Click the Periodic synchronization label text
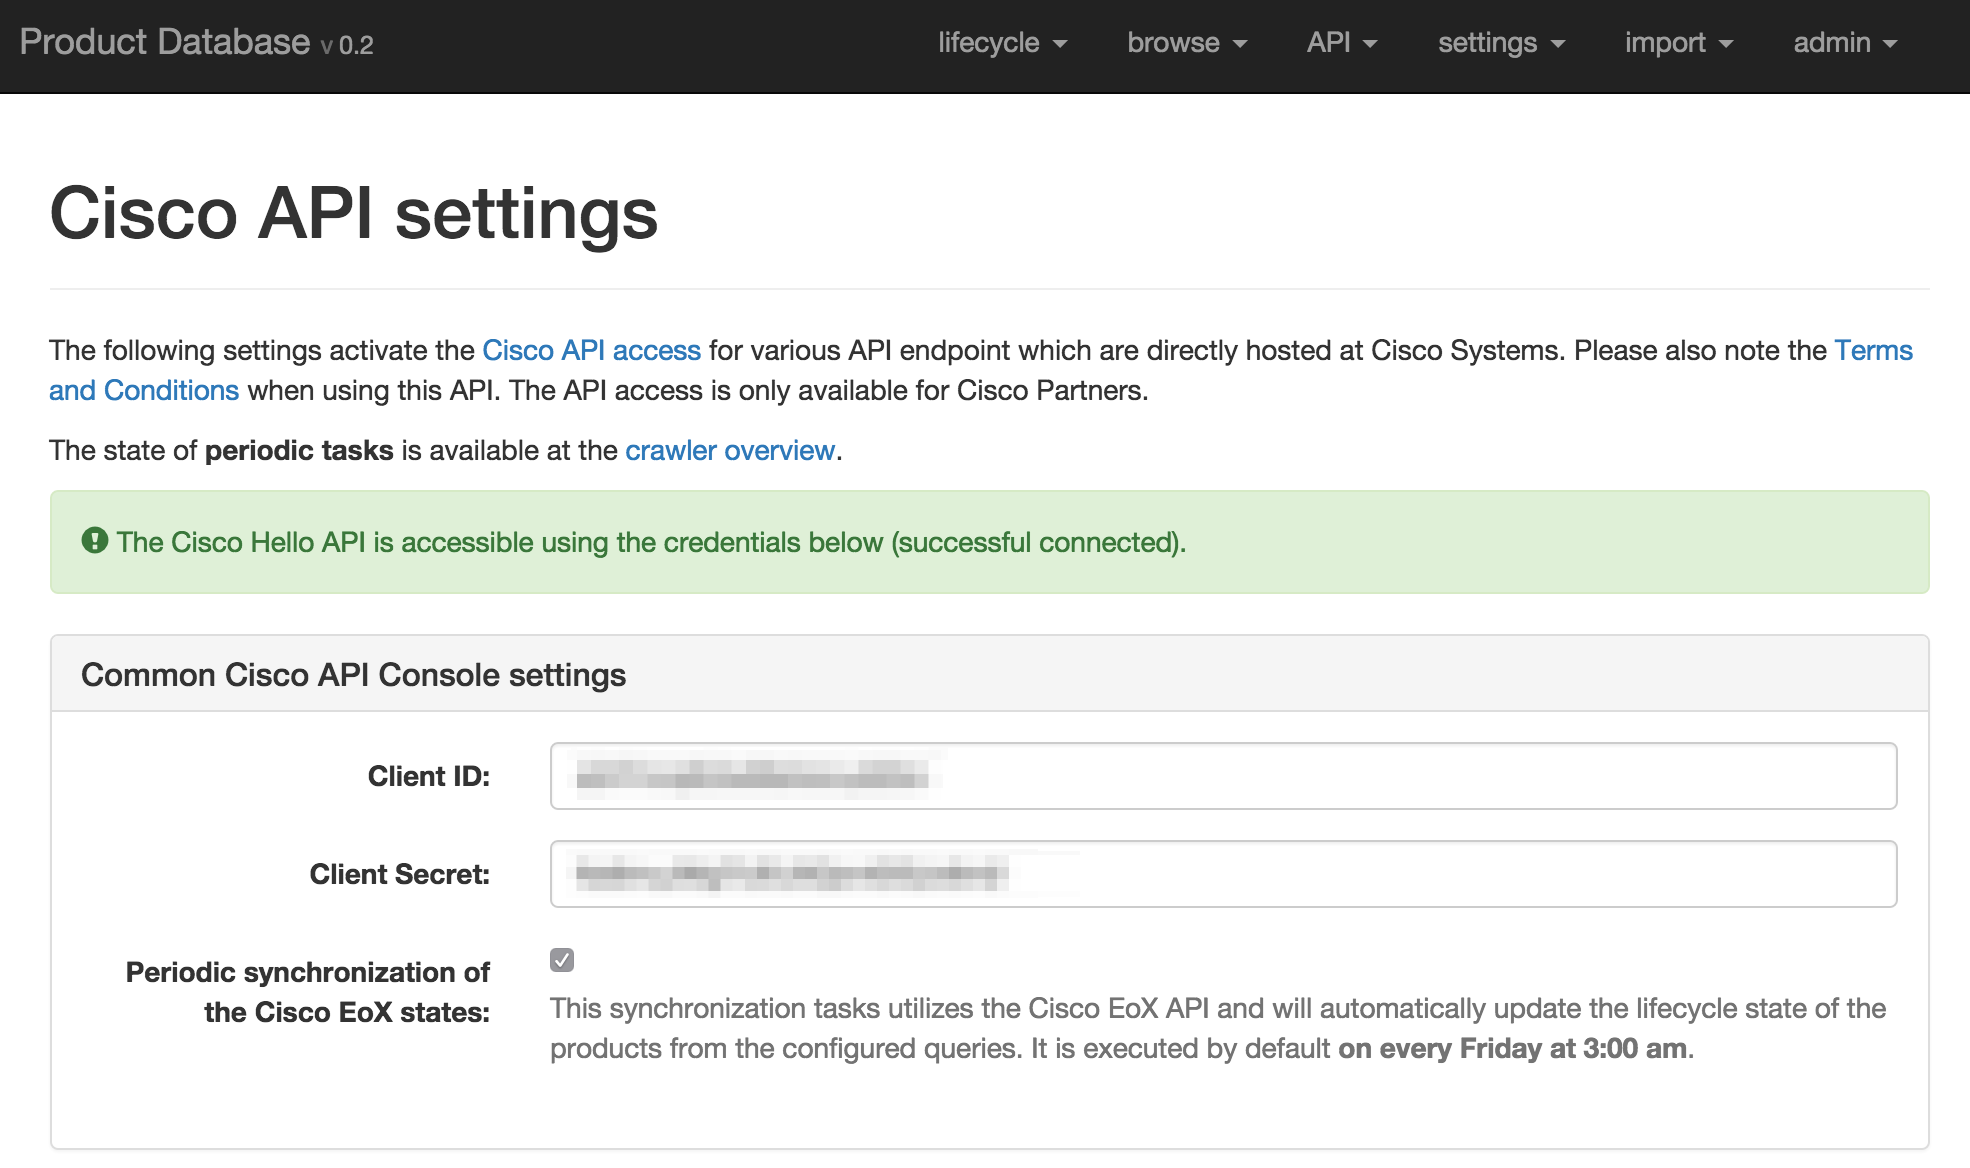 308,992
